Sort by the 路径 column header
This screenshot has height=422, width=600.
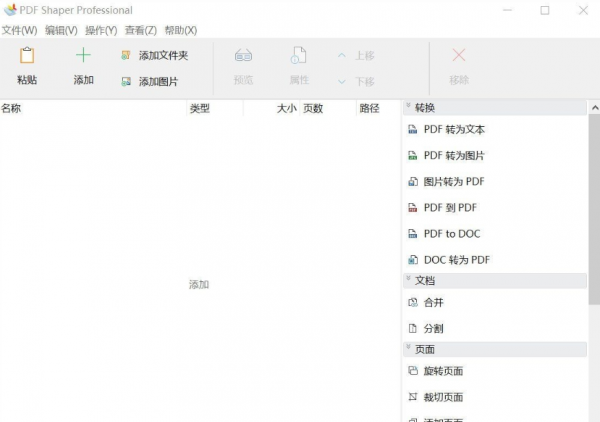pyautogui.click(x=379, y=108)
